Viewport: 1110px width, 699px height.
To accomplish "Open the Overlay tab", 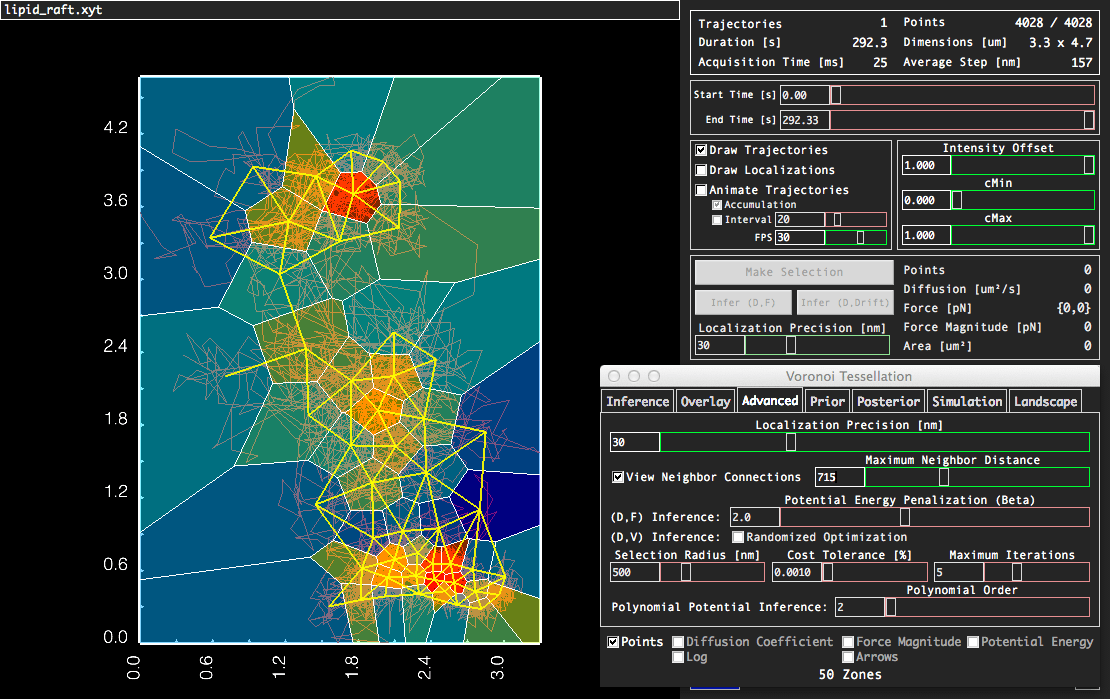I will [x=705, y=401].
